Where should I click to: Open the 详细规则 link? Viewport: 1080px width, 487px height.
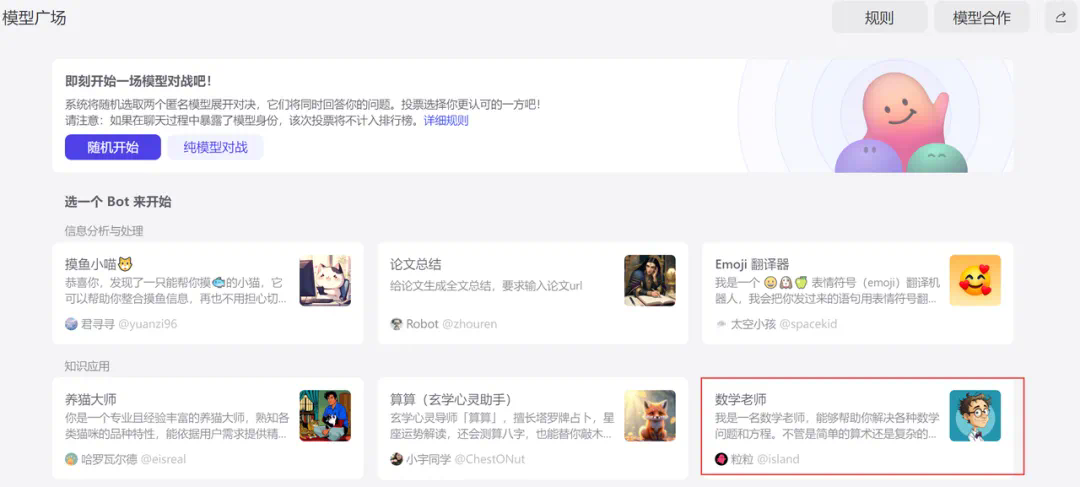pos(446,121)
